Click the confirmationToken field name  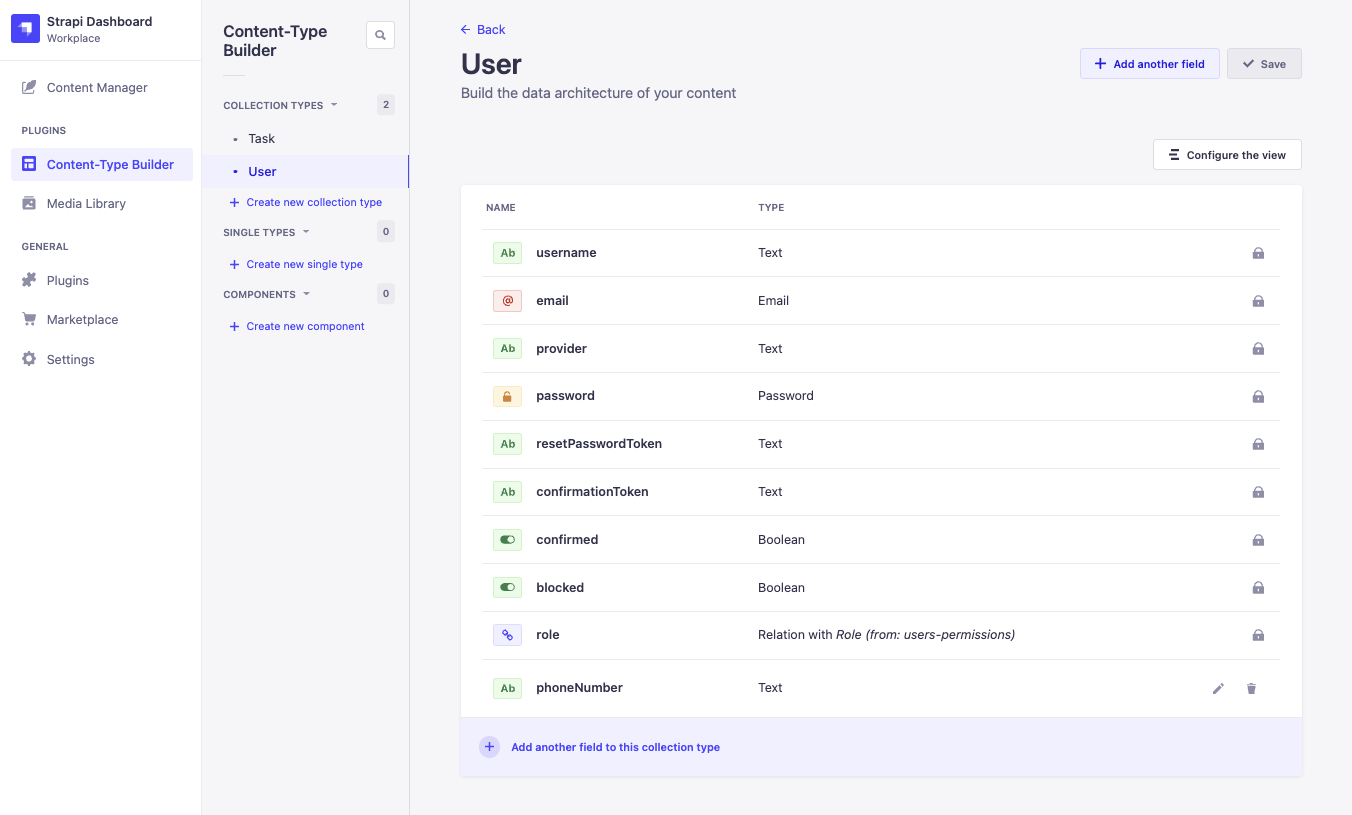(592, 491)
